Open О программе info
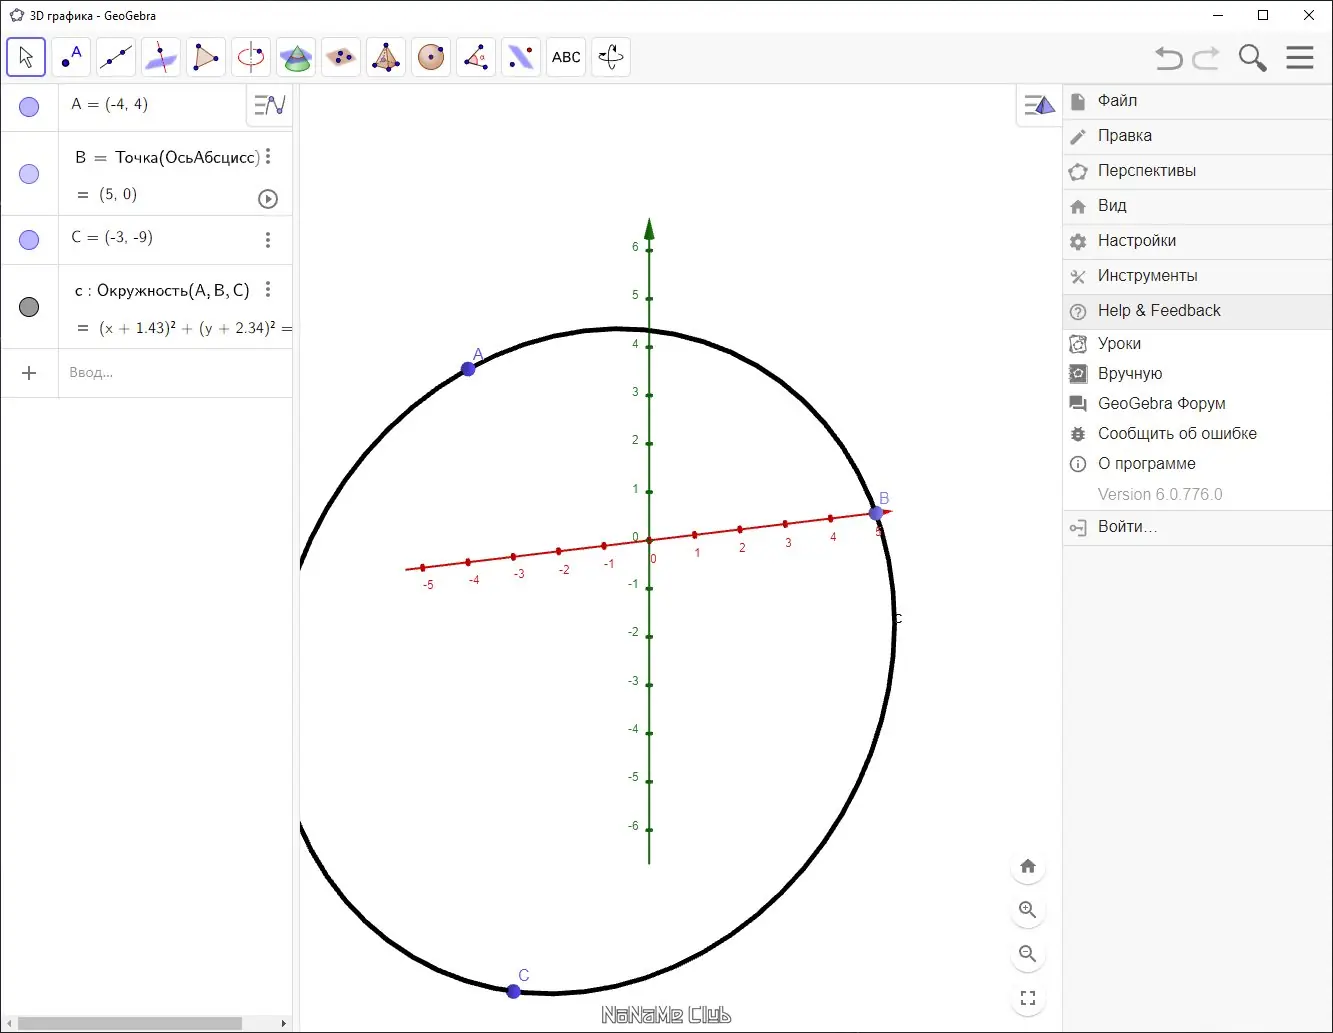Viewport: 1333px width, 1033px height. click(1198, 464)
